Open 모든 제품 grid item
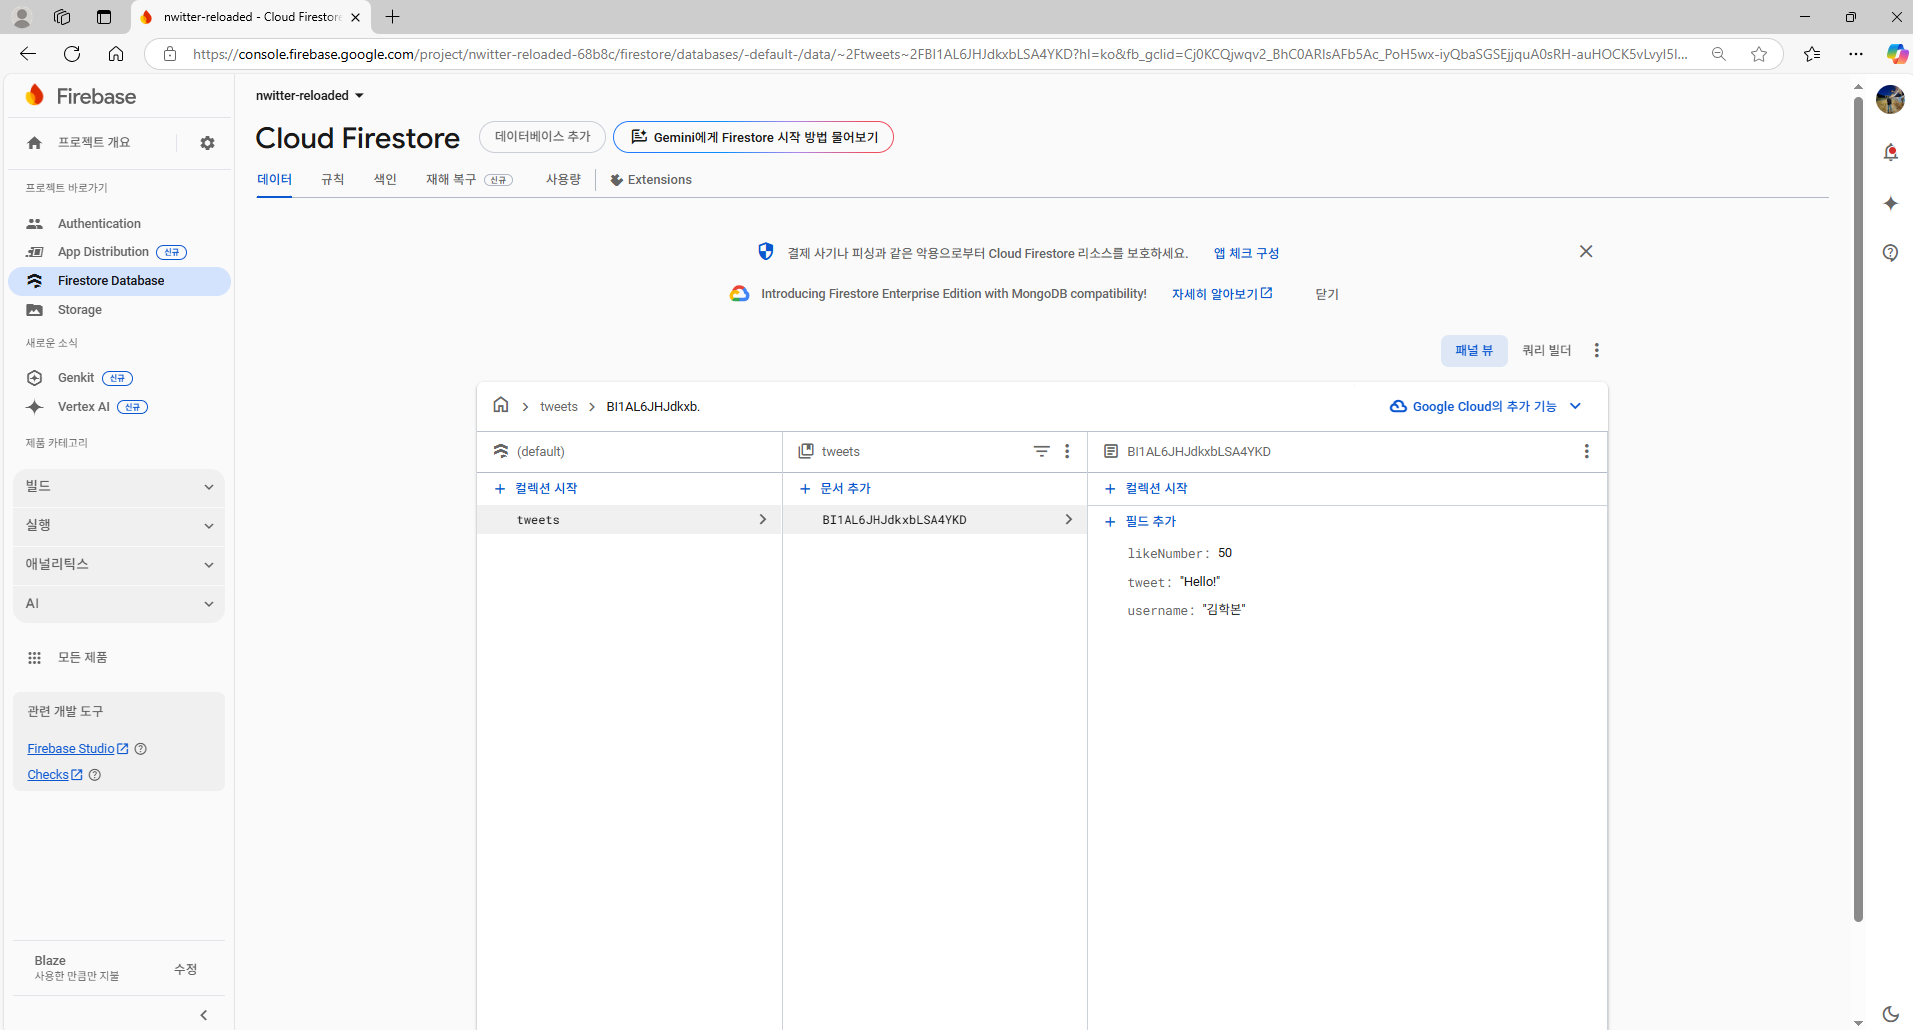1913x1030 pixels. point(82,657)
